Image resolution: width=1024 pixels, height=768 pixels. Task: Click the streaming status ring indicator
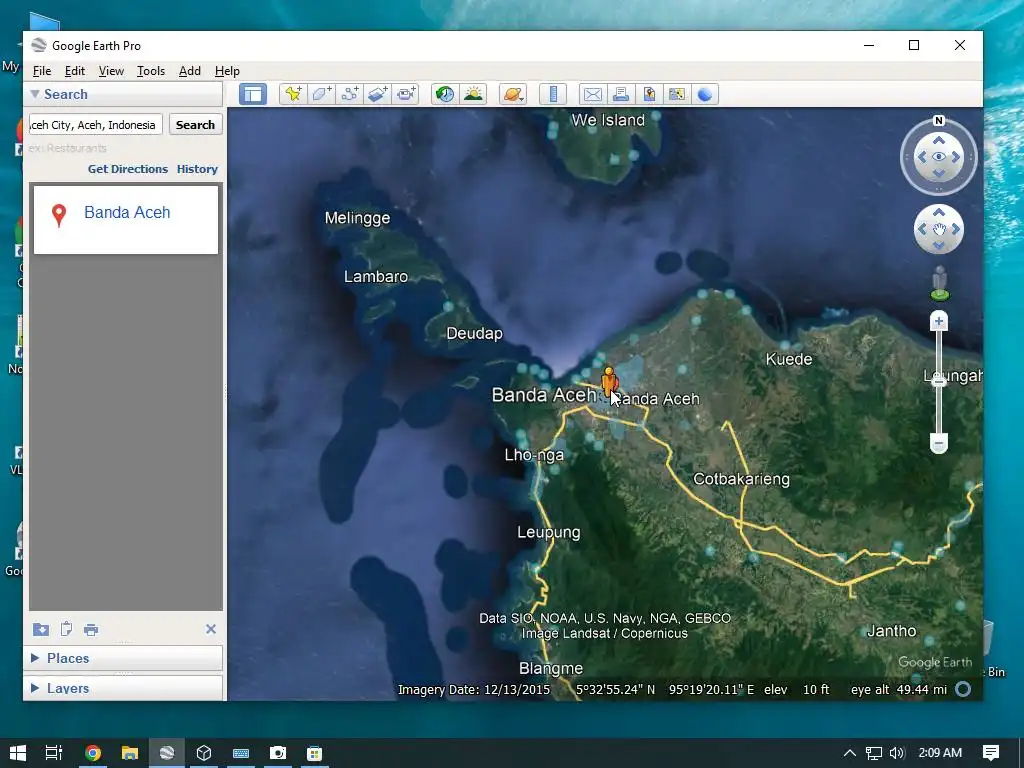(x=963, y=689)
